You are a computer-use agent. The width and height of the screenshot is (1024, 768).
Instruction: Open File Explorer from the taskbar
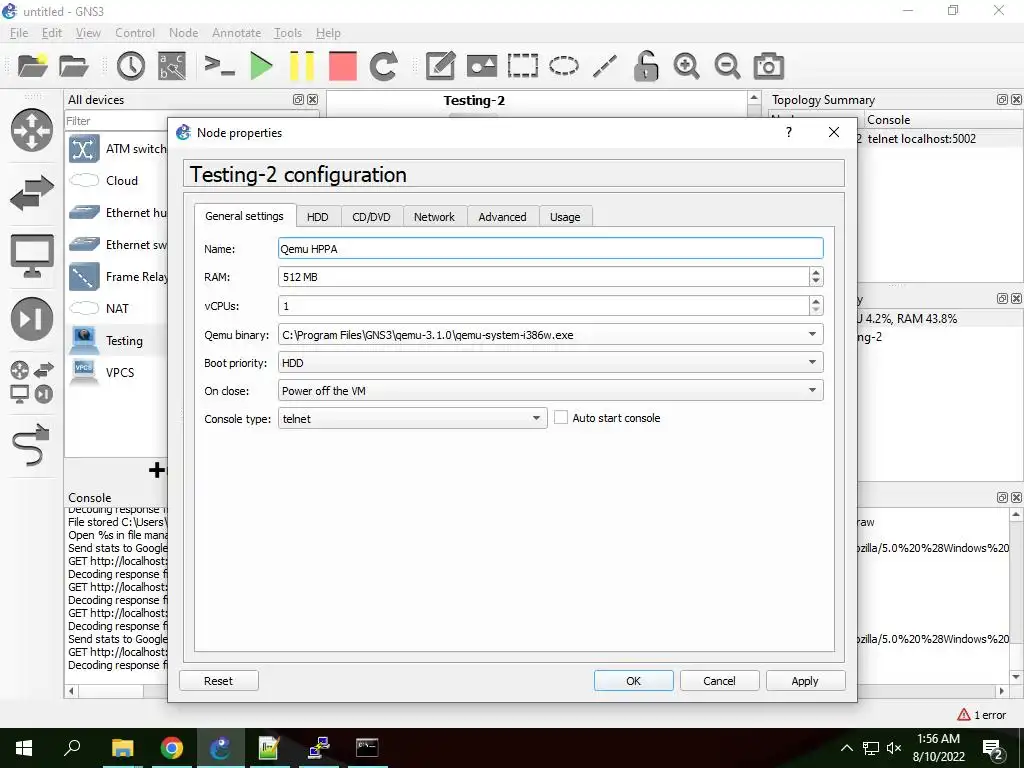point(122,748)
